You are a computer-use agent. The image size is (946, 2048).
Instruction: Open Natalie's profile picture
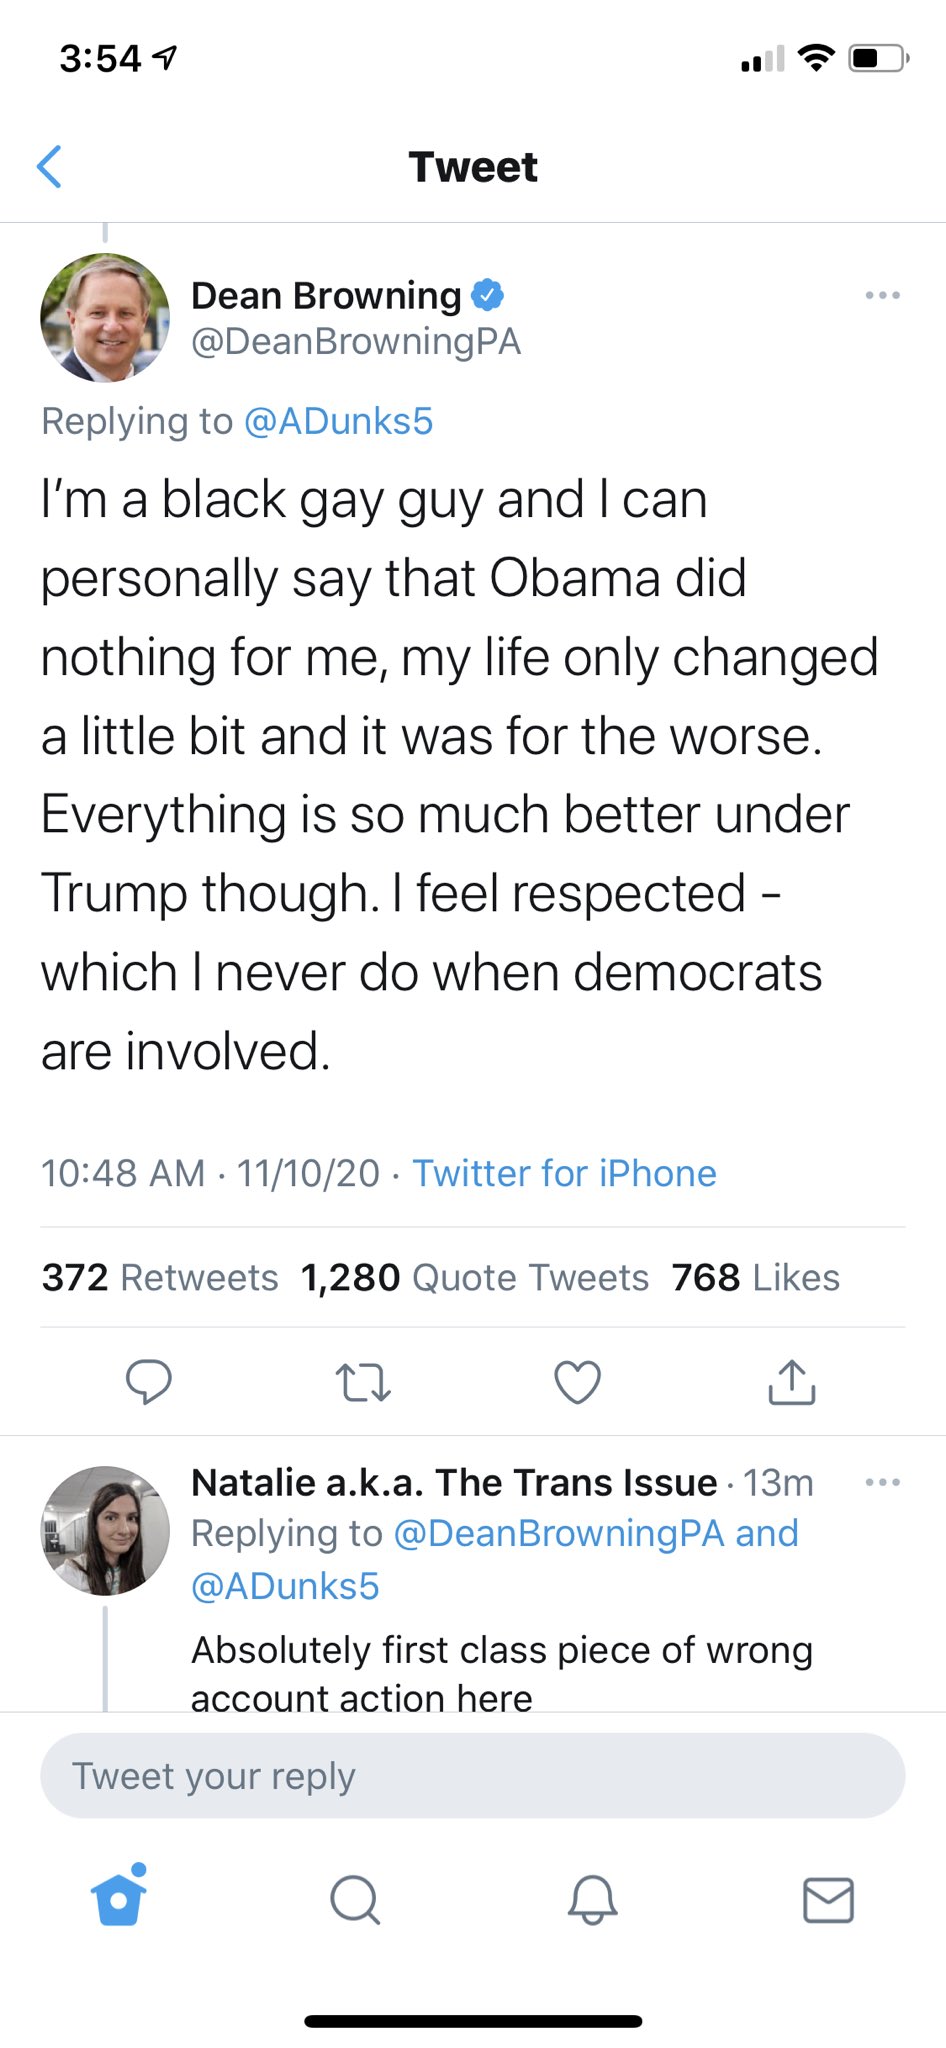pos(105,1530)
